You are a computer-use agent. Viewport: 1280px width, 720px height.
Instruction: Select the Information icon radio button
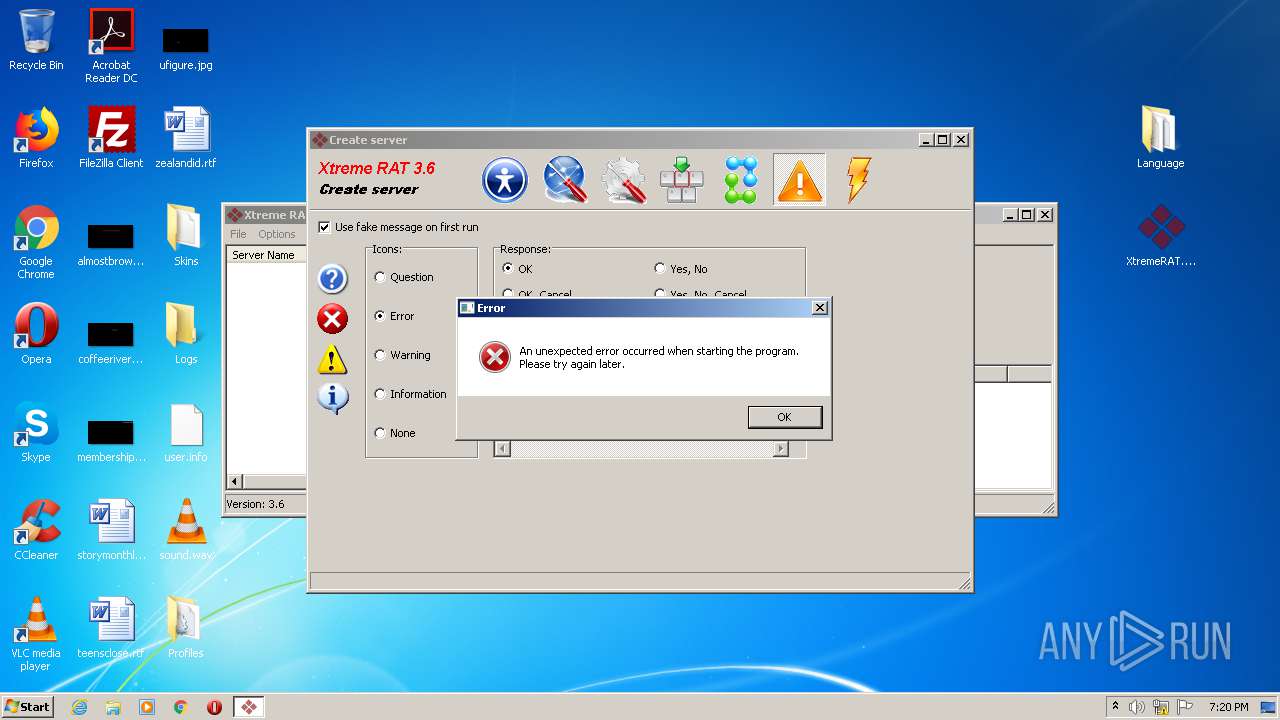[380, 394]
